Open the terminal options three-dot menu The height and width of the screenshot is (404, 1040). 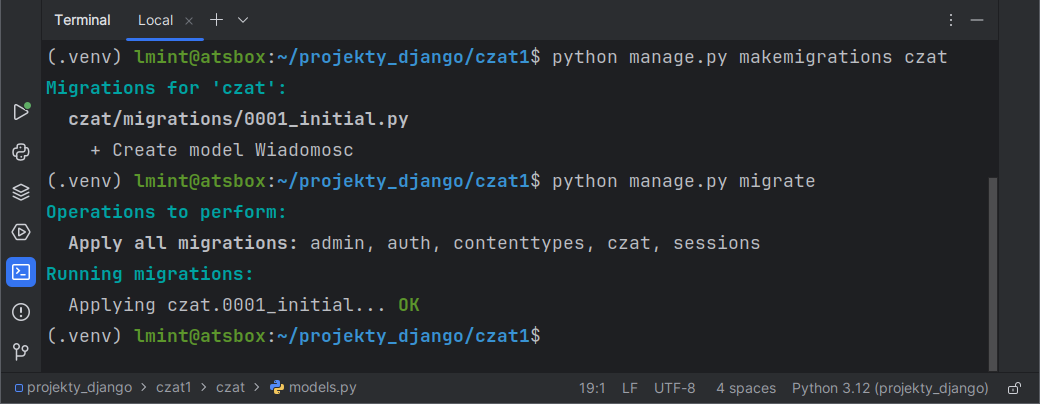pos(950,20)
